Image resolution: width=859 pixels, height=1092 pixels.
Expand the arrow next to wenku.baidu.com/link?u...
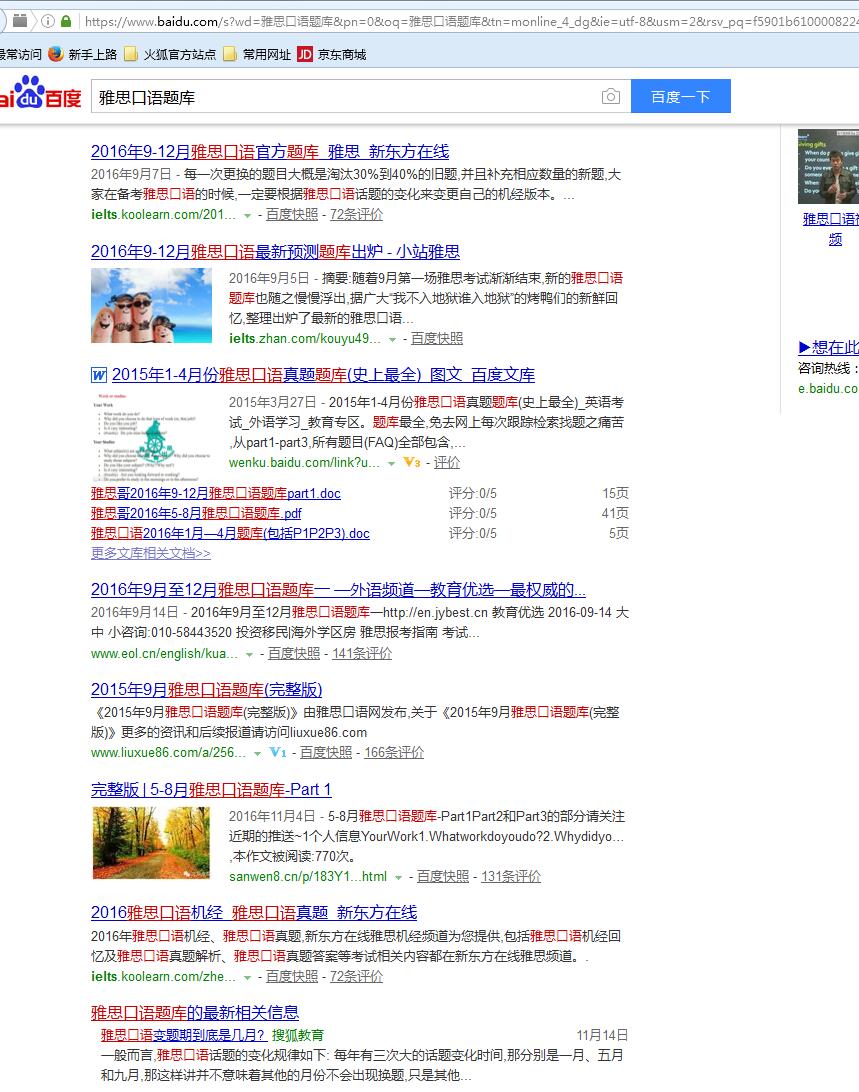[x=392, y=464]
